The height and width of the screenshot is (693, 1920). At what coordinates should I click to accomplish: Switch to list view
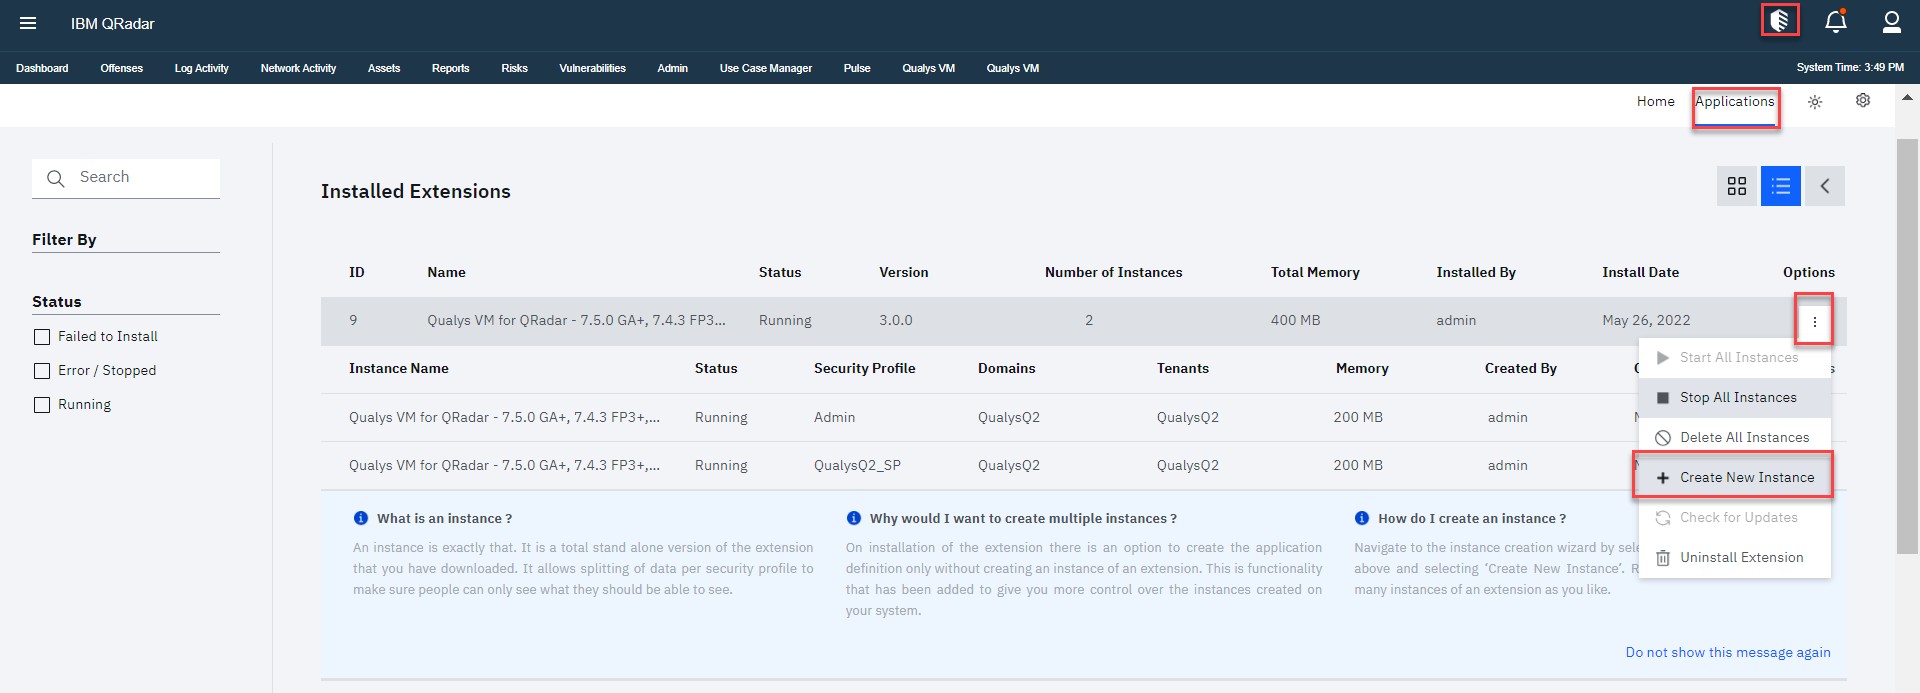point(1780,186)
